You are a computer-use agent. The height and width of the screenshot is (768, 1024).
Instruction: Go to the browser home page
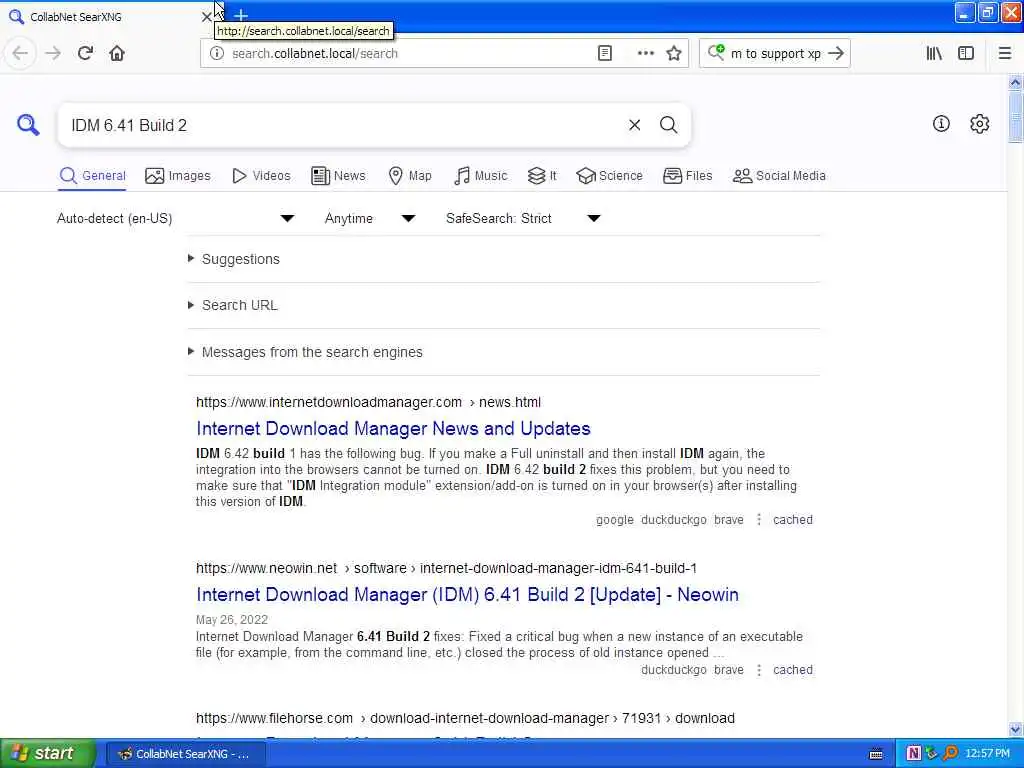(117, 53)
